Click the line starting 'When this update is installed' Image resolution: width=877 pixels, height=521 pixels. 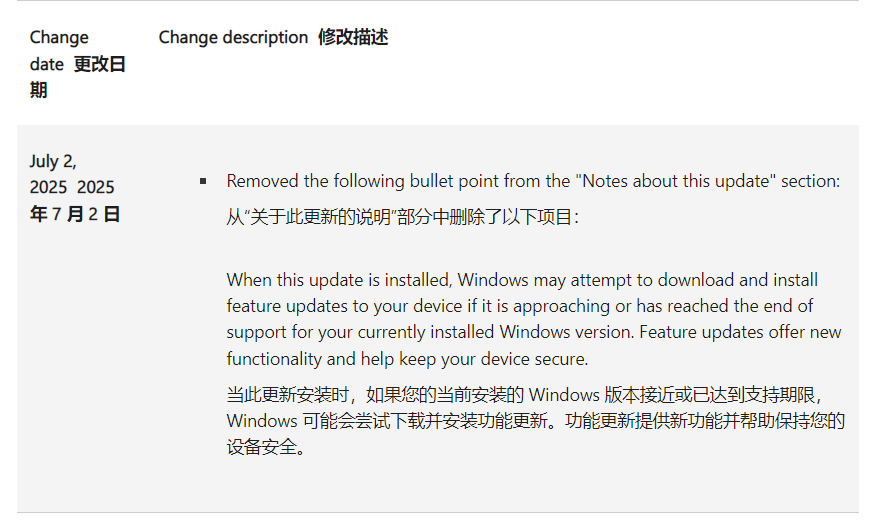click(x=522, y=280)
